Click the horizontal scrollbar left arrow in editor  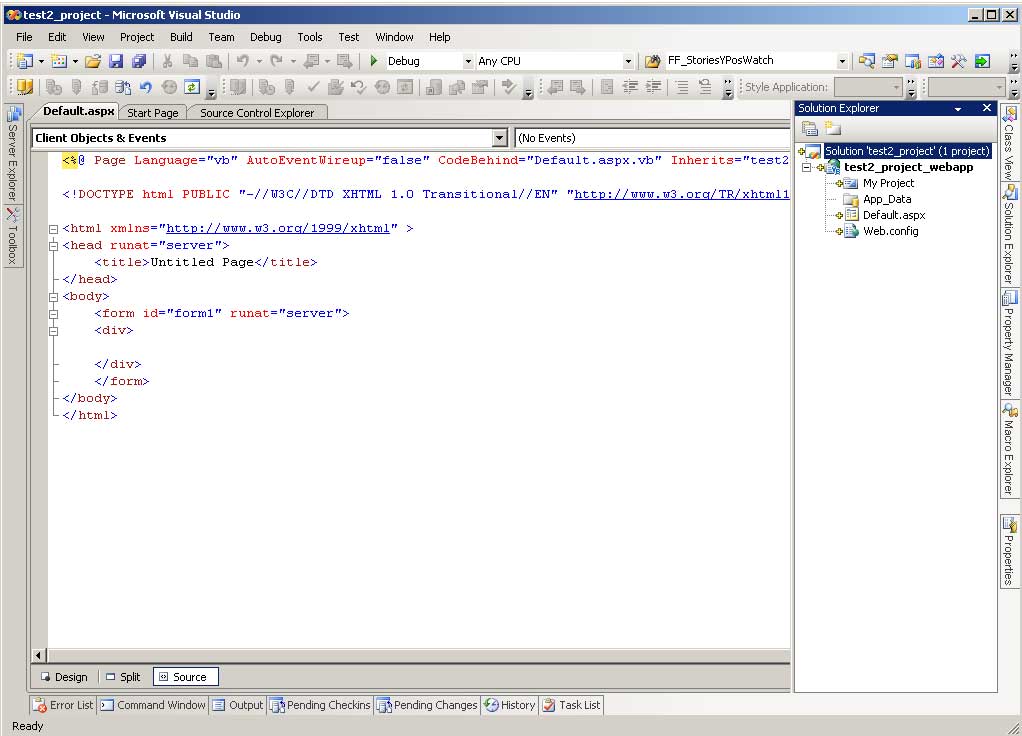pos(38,655)
